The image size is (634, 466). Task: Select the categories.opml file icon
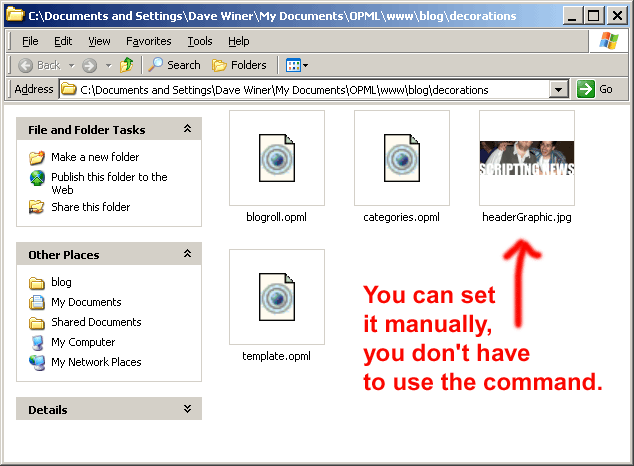(x=402, y=158)
